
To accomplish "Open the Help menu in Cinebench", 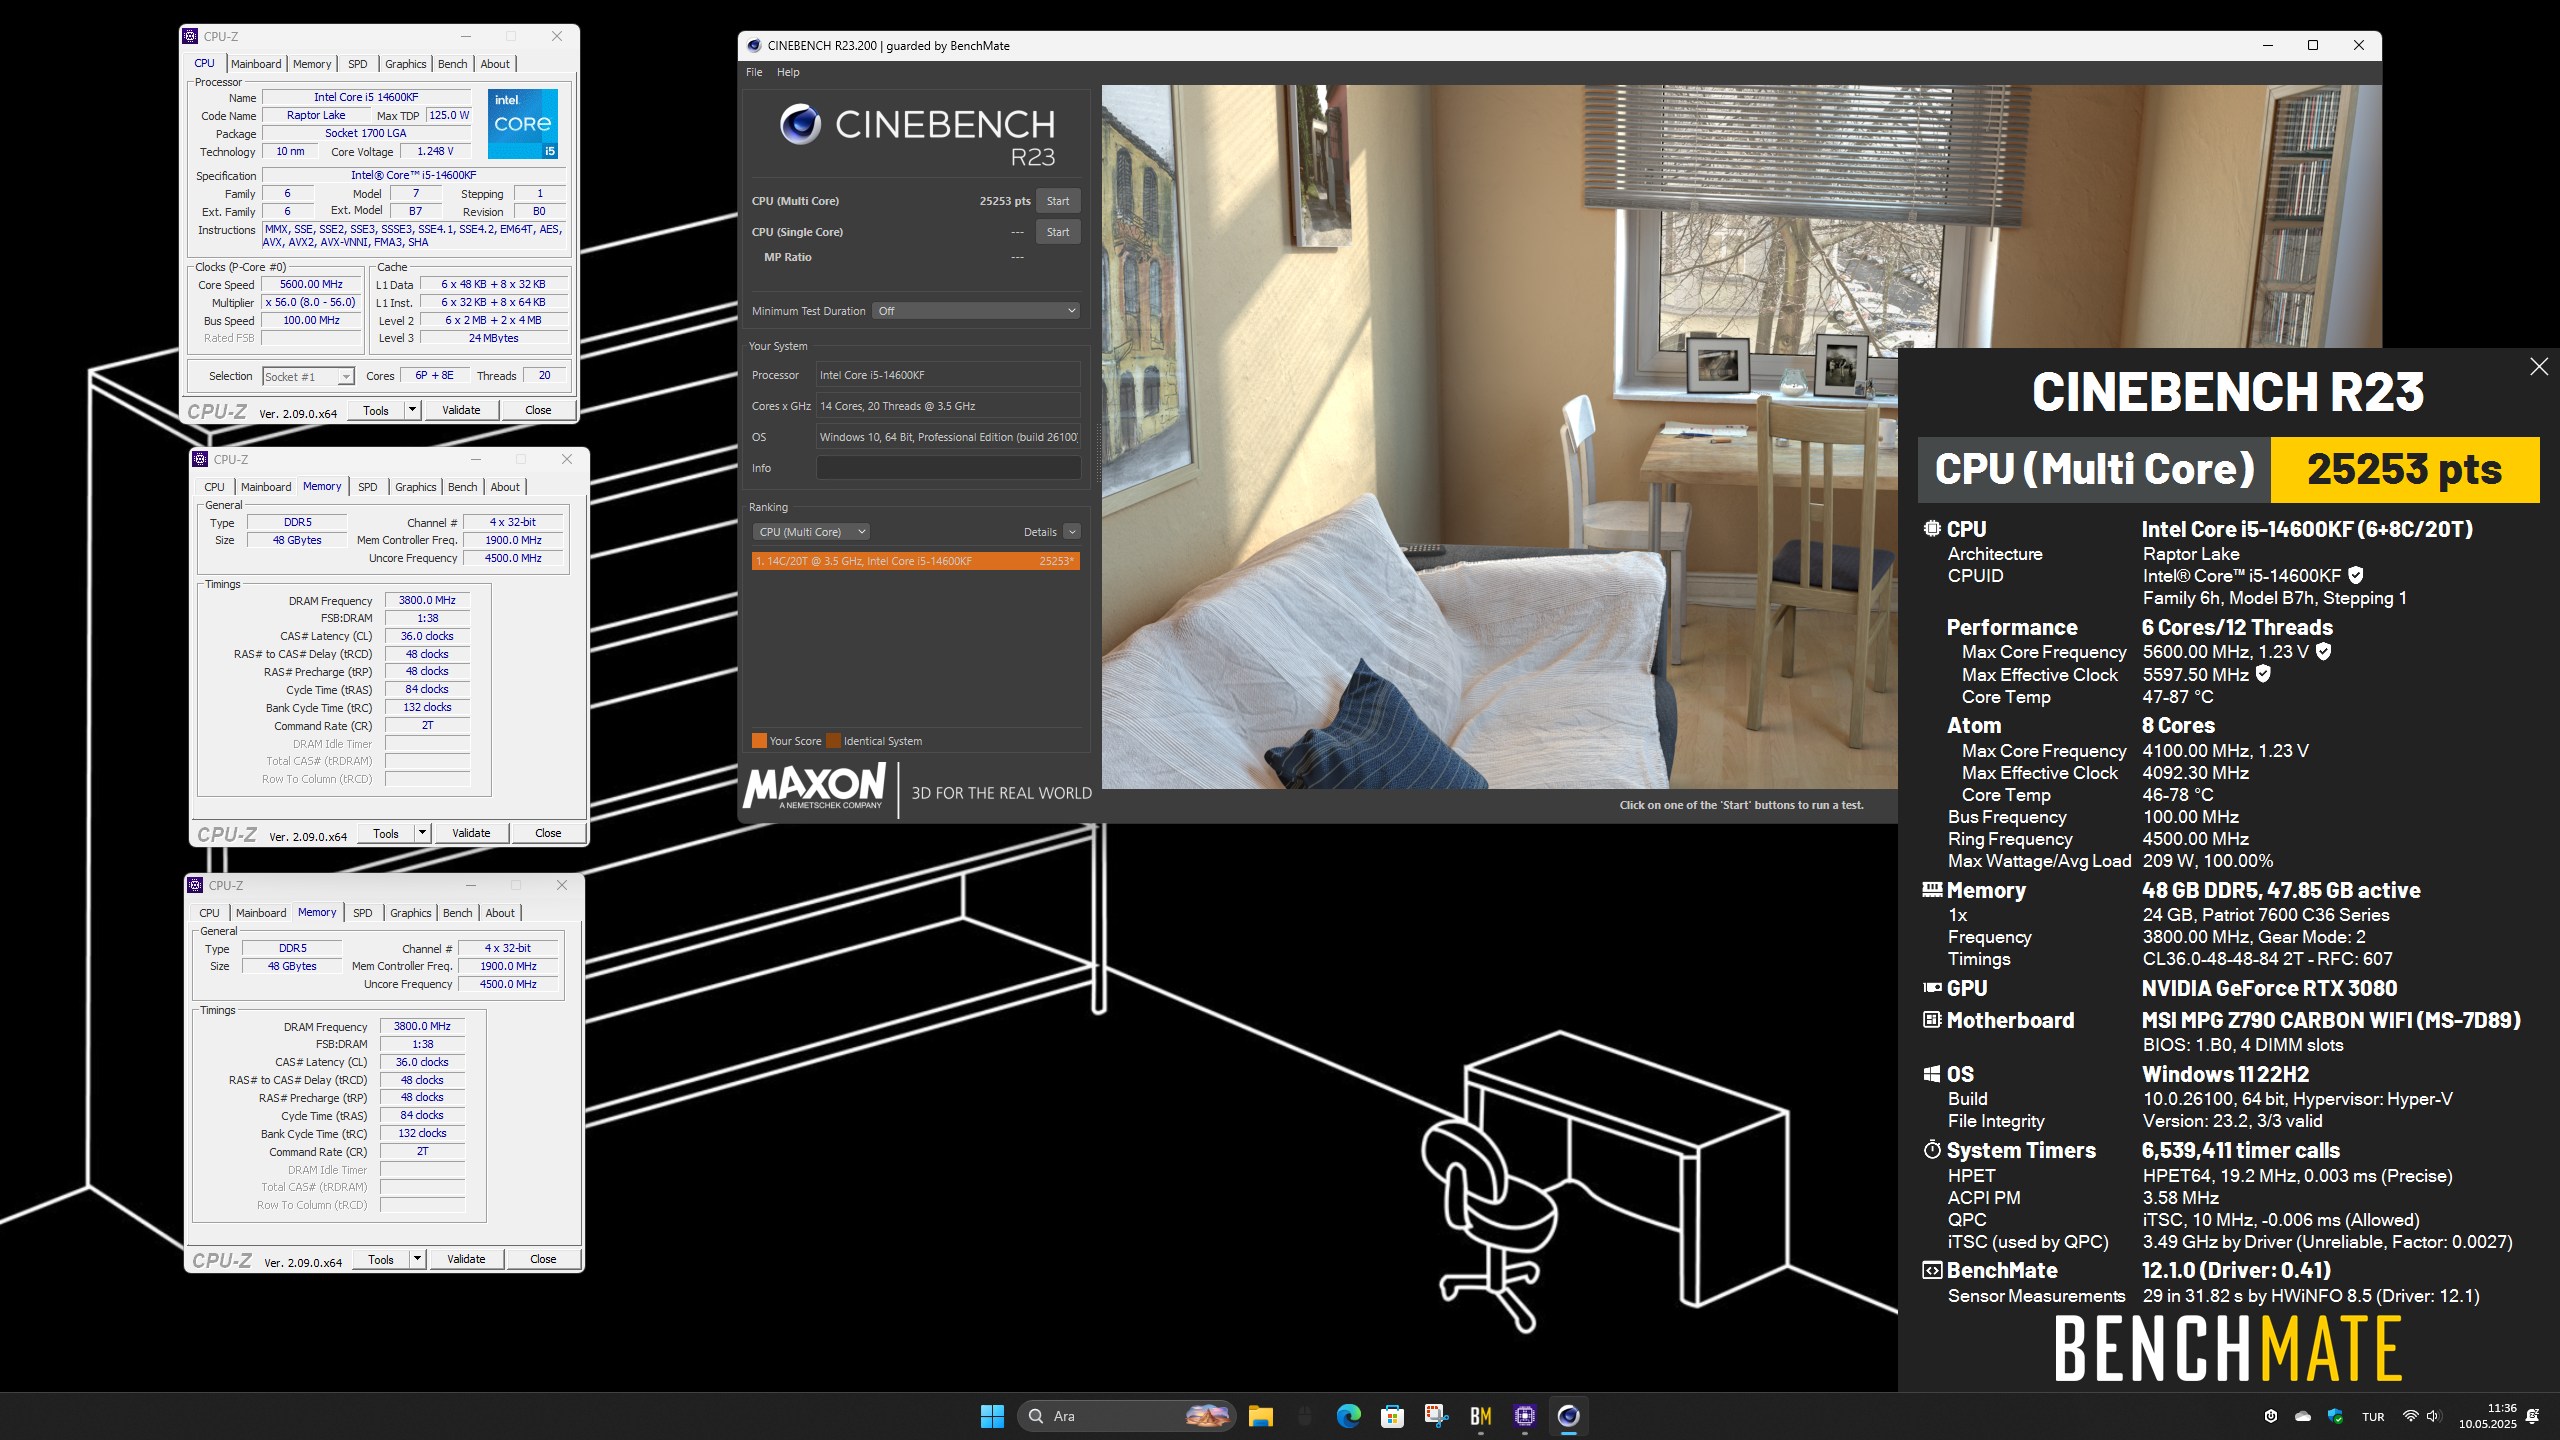I will 788,72.
